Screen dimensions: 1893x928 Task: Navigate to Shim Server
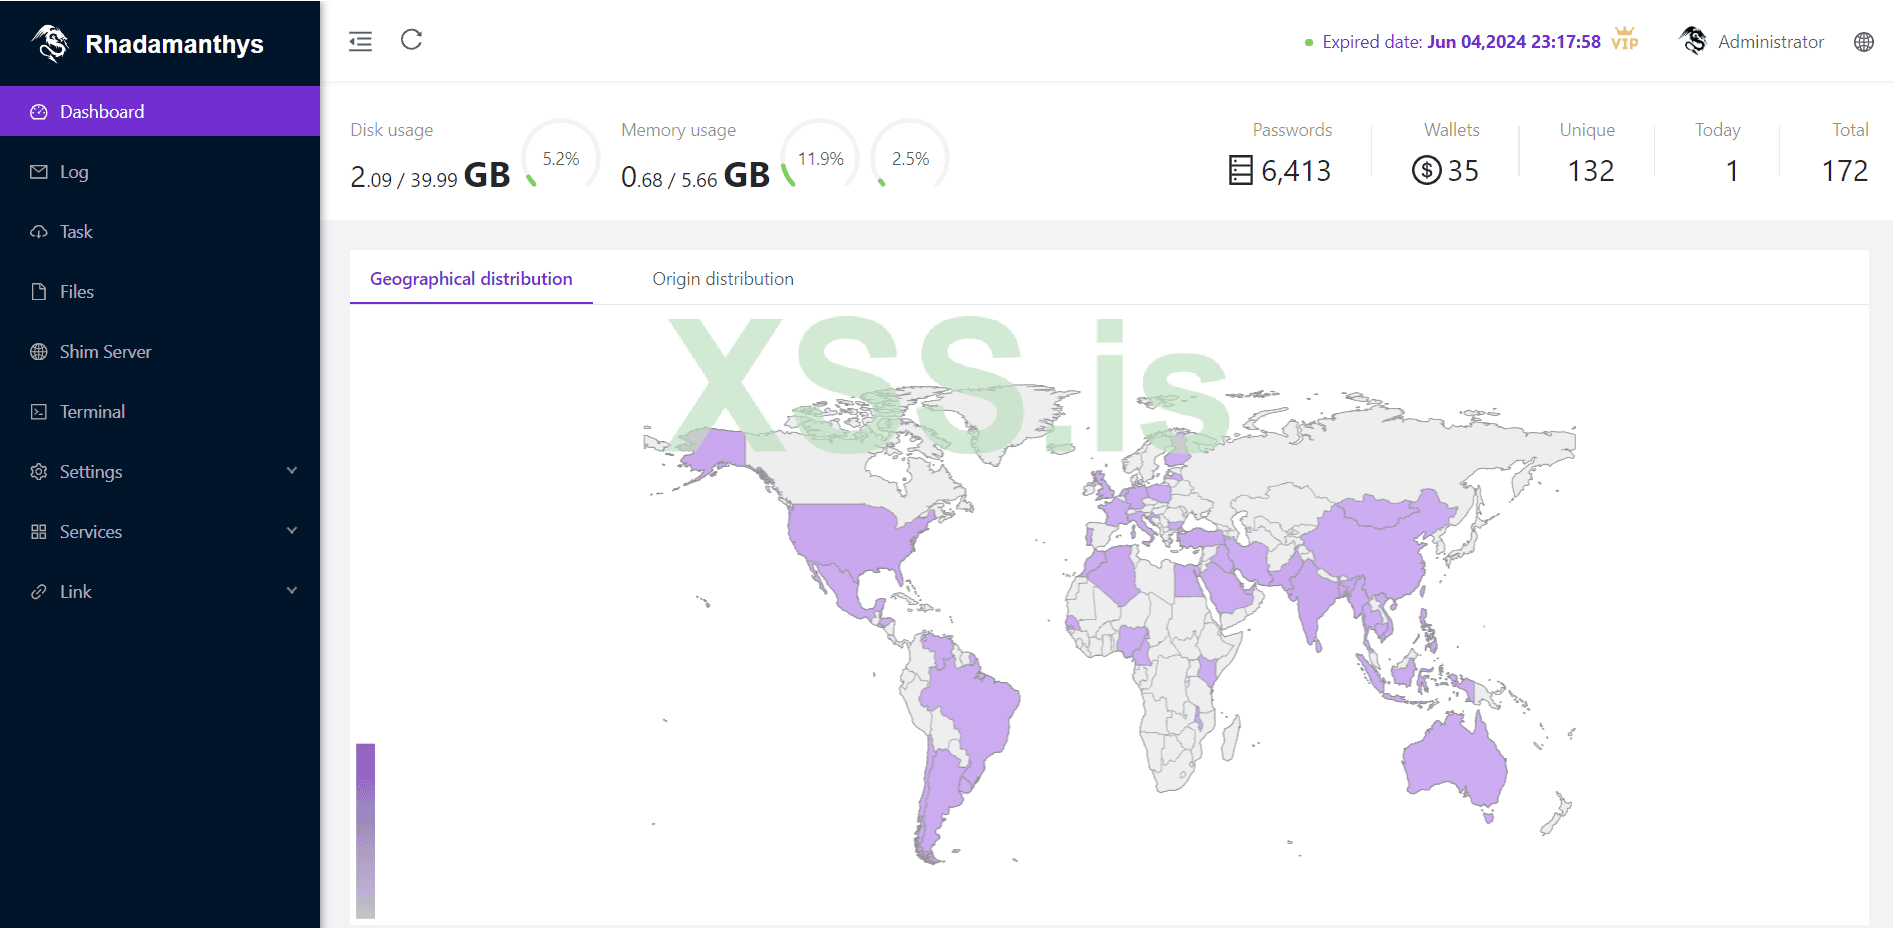coord(160,352)
